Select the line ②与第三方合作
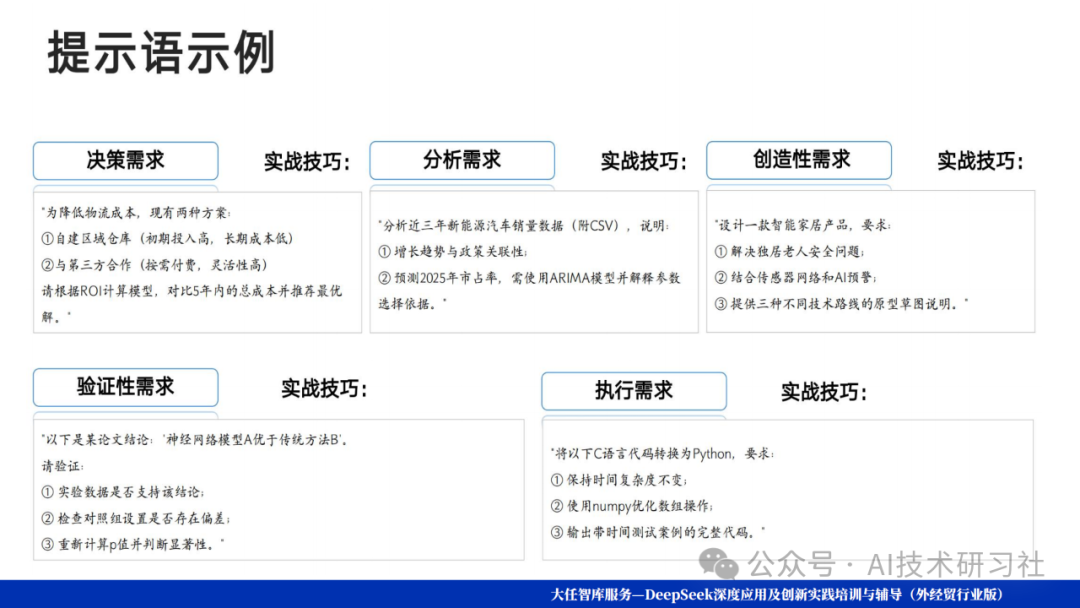The image size is (1080, 608). click(x=154, y=264)
